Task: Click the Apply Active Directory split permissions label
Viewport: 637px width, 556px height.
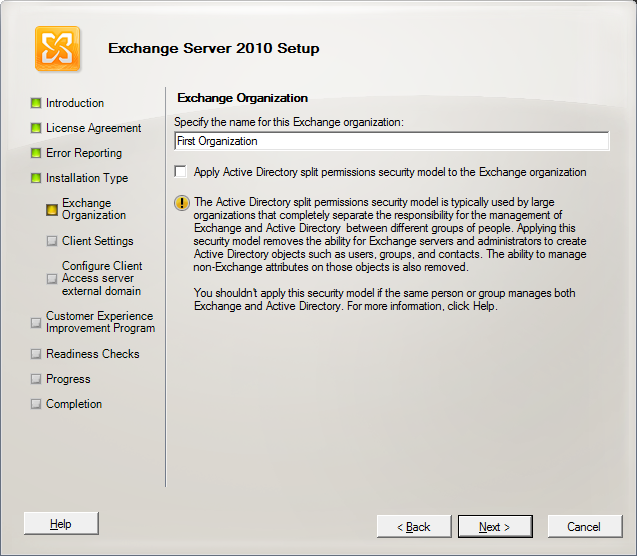Action: click(390, 172)
